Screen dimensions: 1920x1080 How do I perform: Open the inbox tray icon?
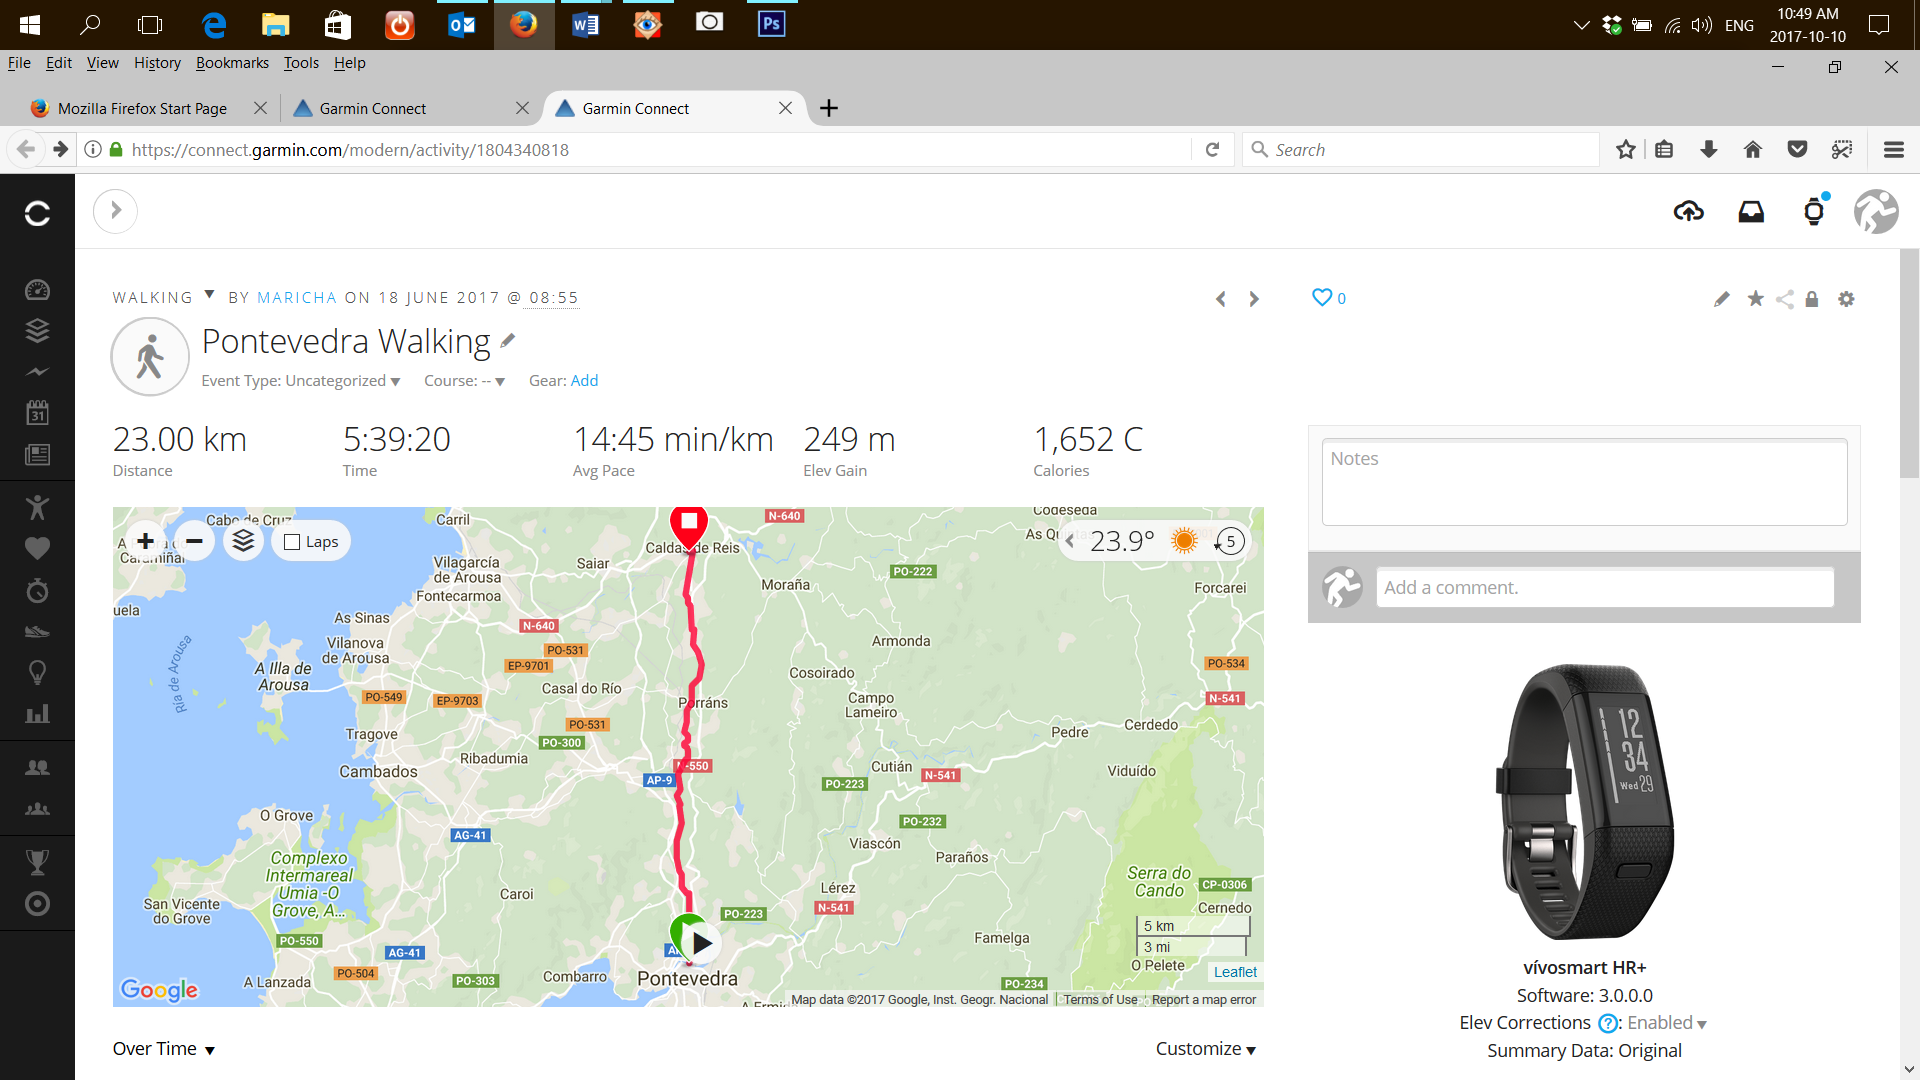coord(1751,211)
